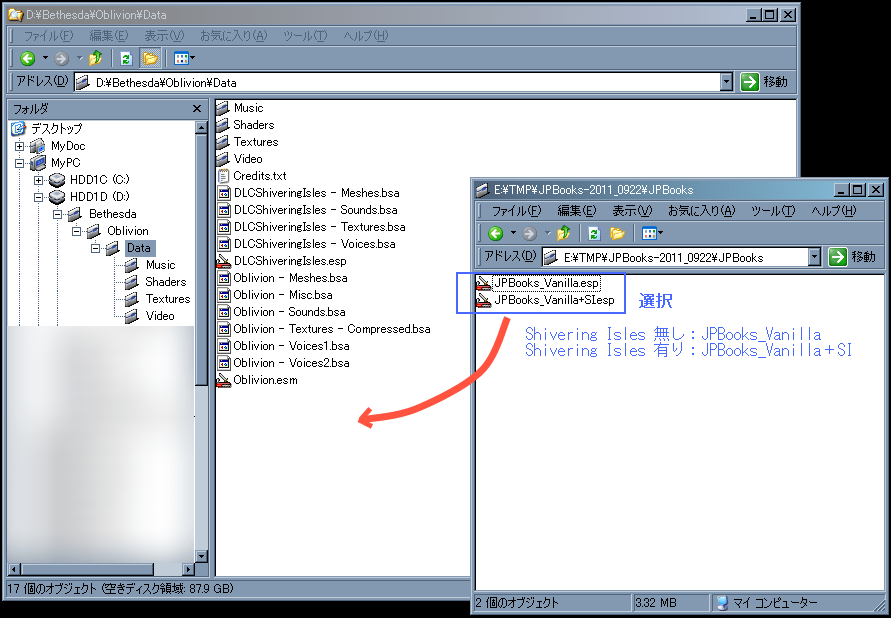Select the JPBooks_Vanilla.esp file
The height and width of the screenshot is (618, 891).
546,283
